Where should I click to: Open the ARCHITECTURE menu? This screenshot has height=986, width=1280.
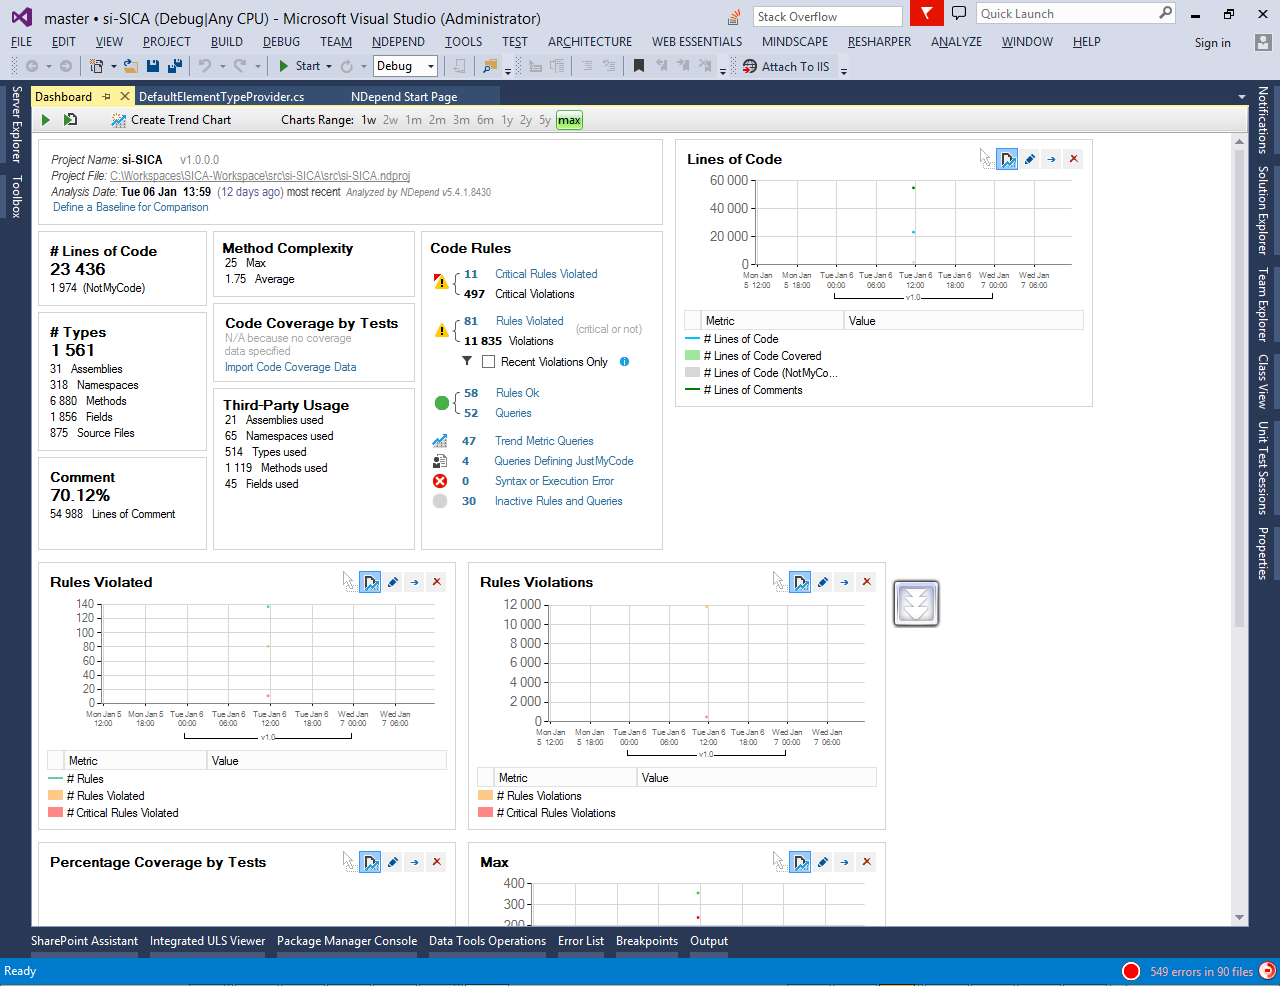coord(590,42)
